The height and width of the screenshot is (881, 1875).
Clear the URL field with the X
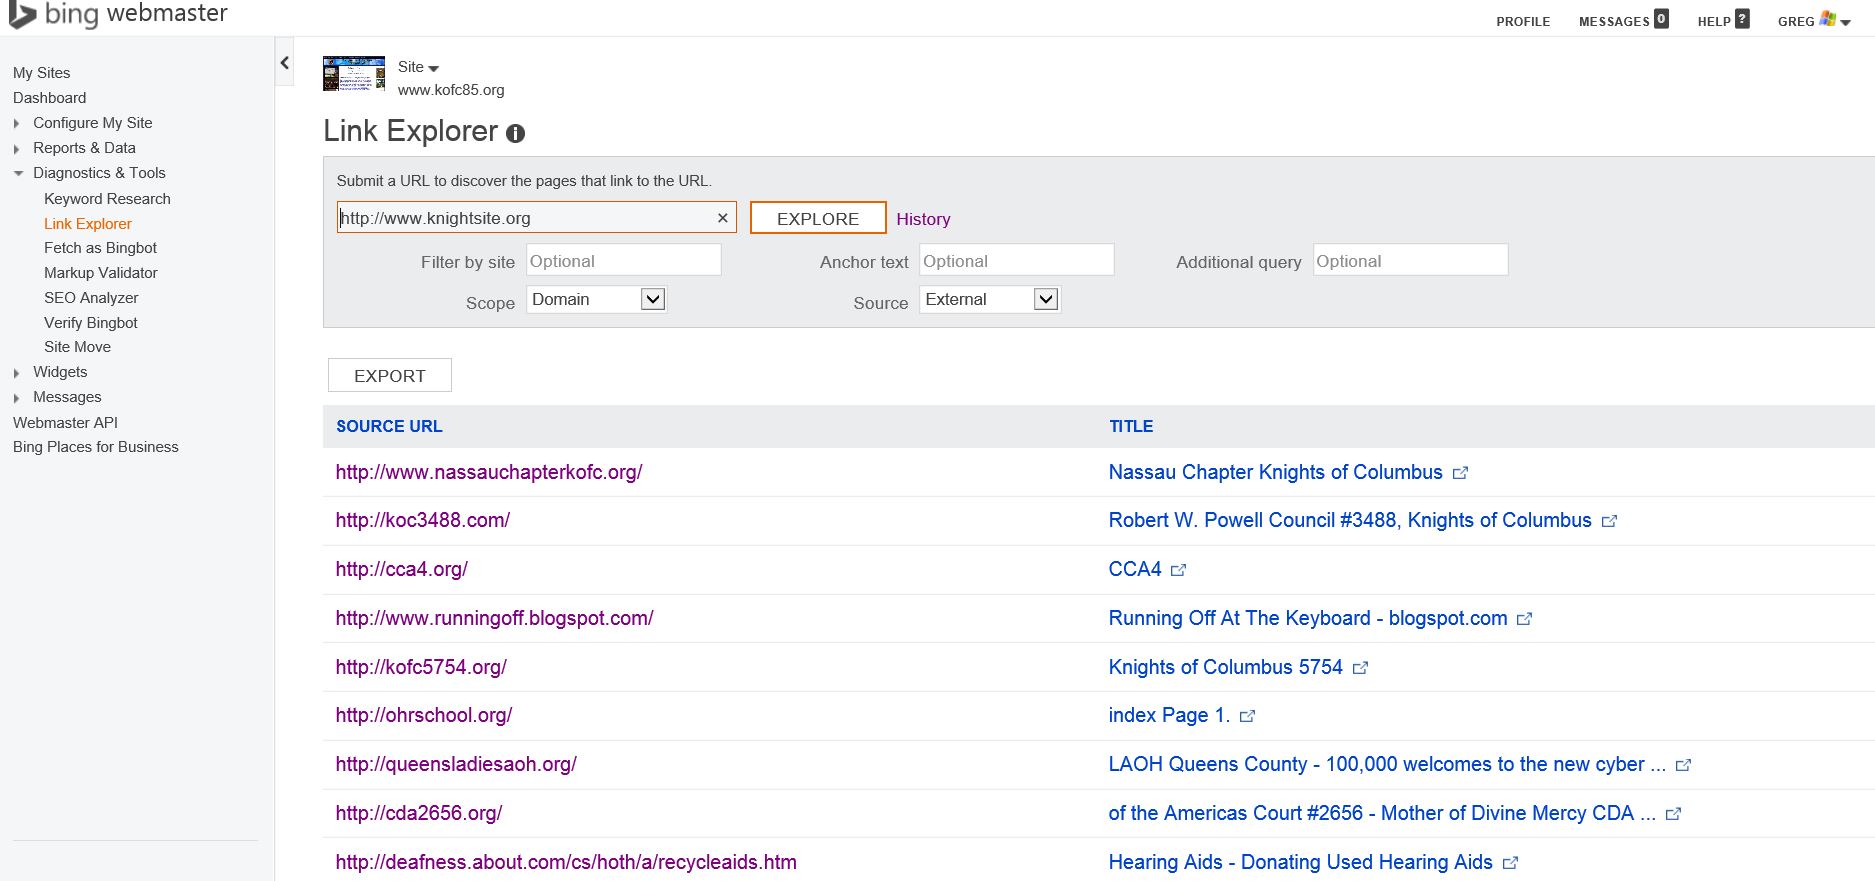tap(722, 218)
